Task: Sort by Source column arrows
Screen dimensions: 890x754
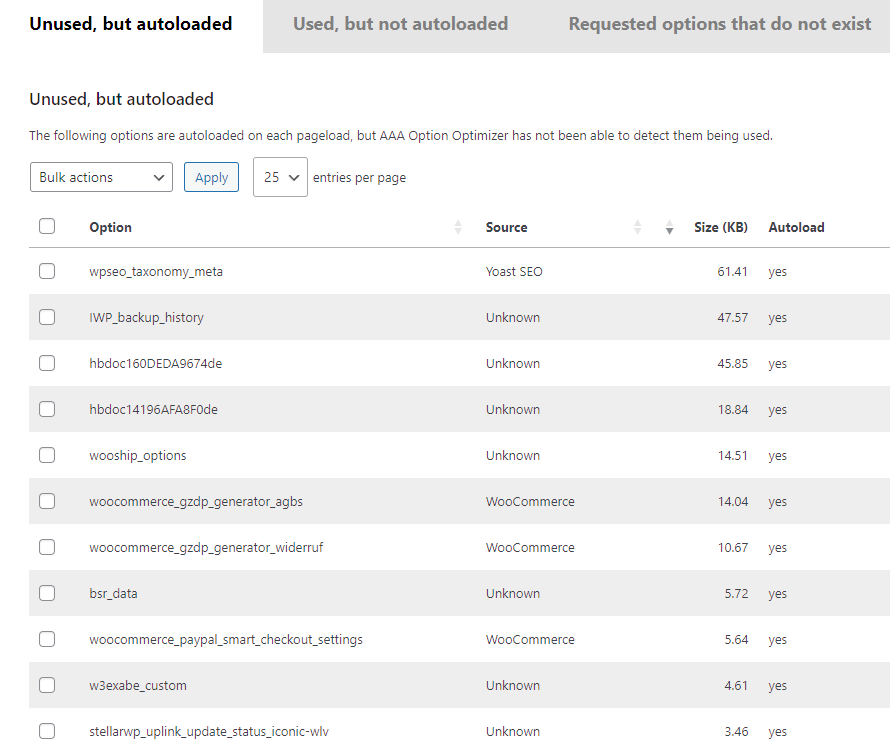Action: point(637,227)
